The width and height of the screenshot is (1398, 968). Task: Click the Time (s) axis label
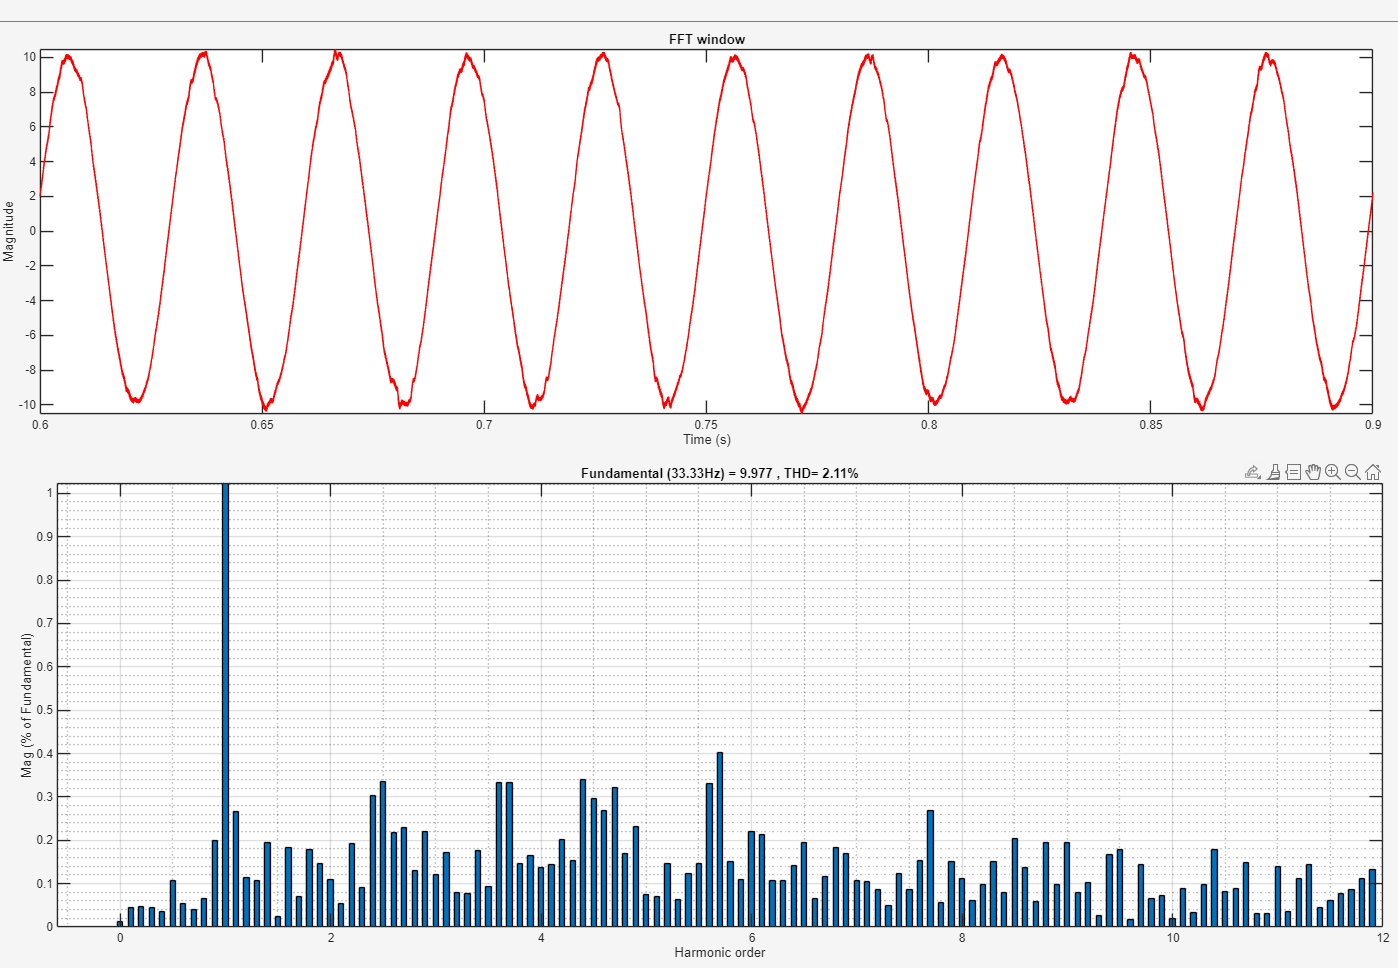click(707, 439)
